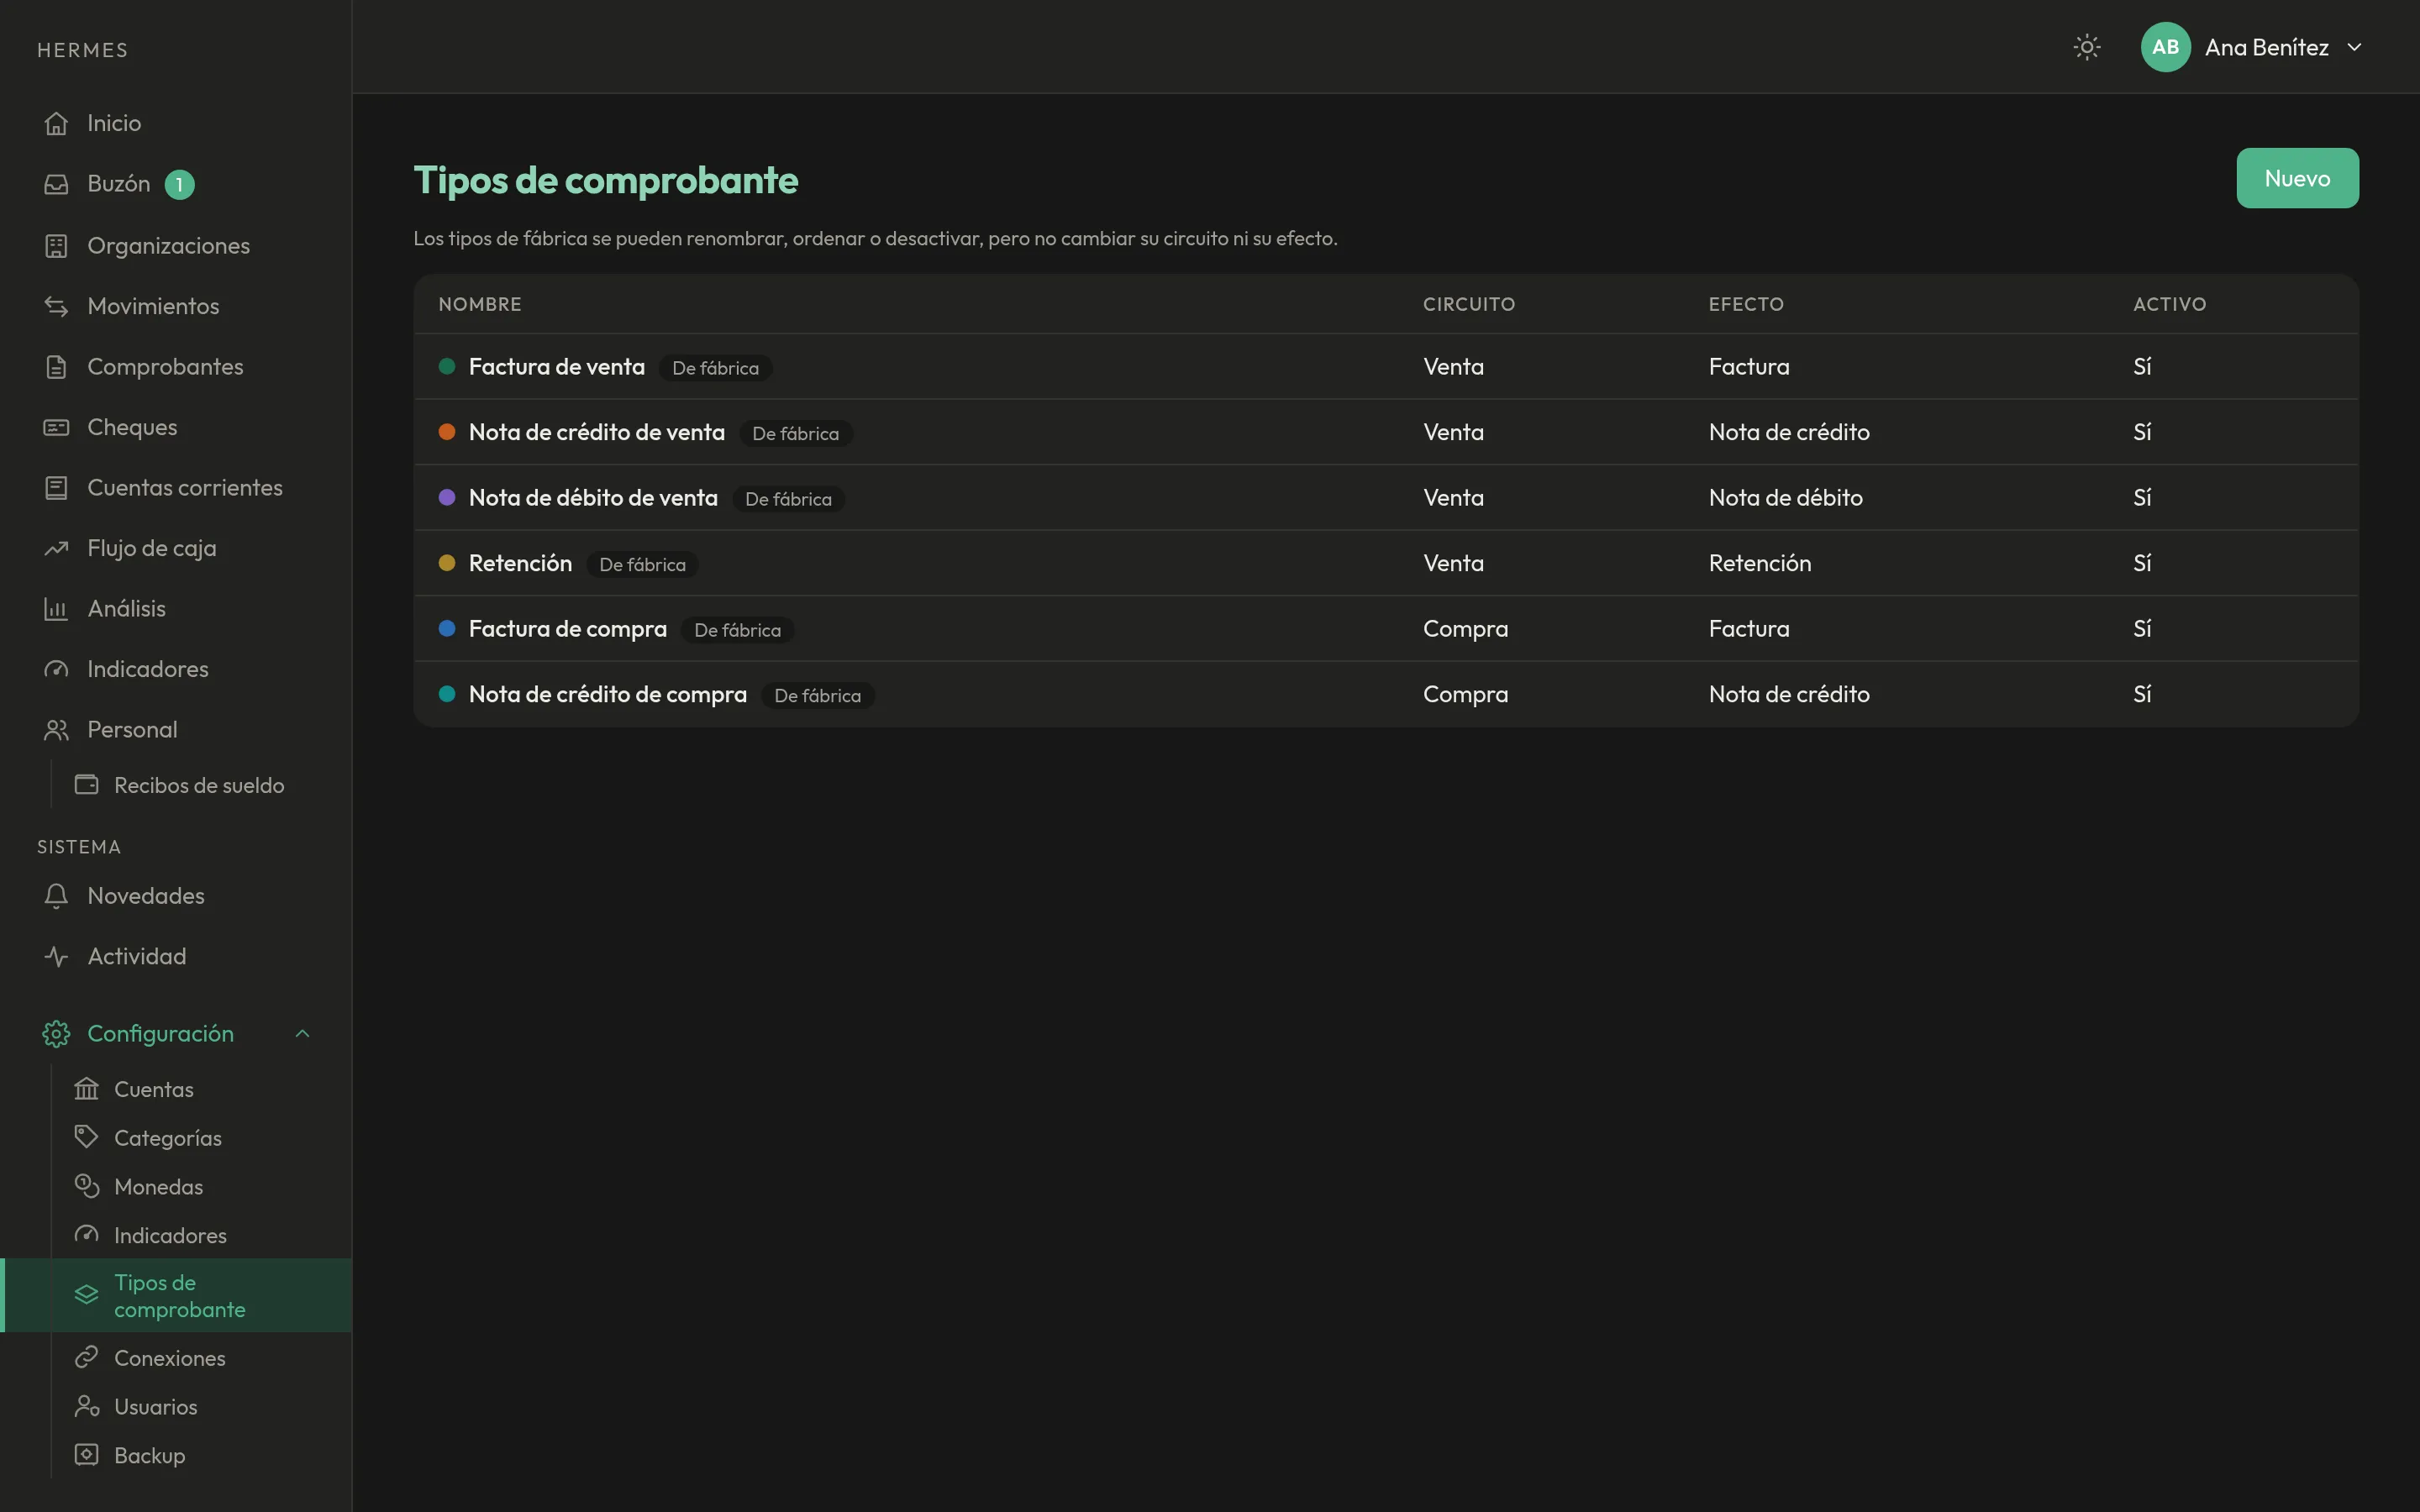Click the AB avatar badge
The width and height of the screenshot is (2420, 1512).
pos(2165,47)
